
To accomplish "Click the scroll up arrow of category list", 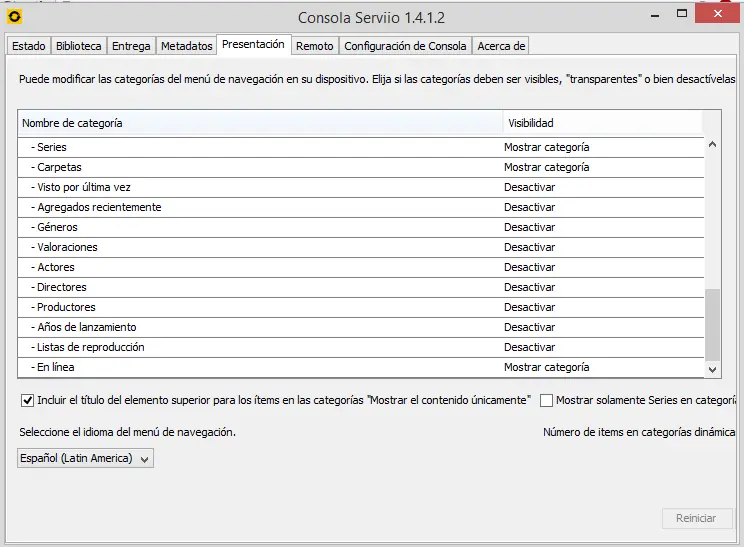I will click(x=712, y=144).
